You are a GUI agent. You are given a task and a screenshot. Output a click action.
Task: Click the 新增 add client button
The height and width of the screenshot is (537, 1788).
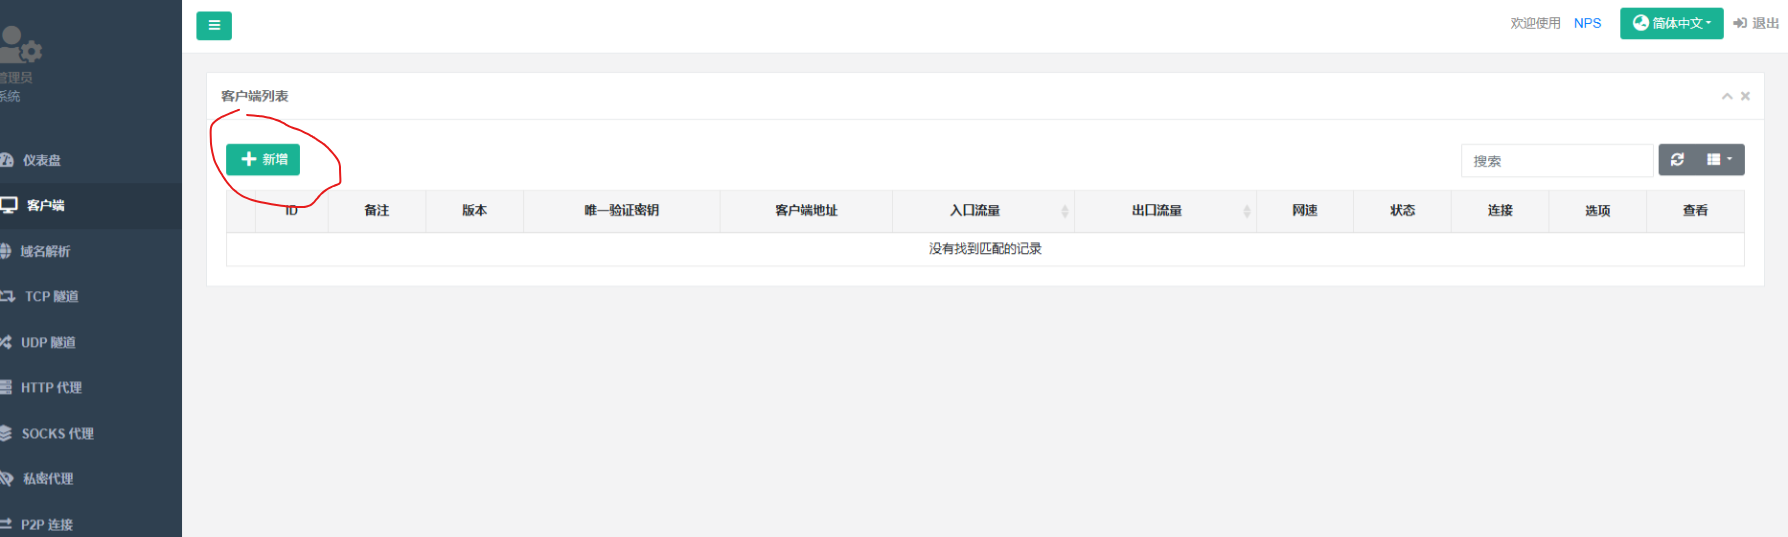pyautogui.click(x=263, y=160)
